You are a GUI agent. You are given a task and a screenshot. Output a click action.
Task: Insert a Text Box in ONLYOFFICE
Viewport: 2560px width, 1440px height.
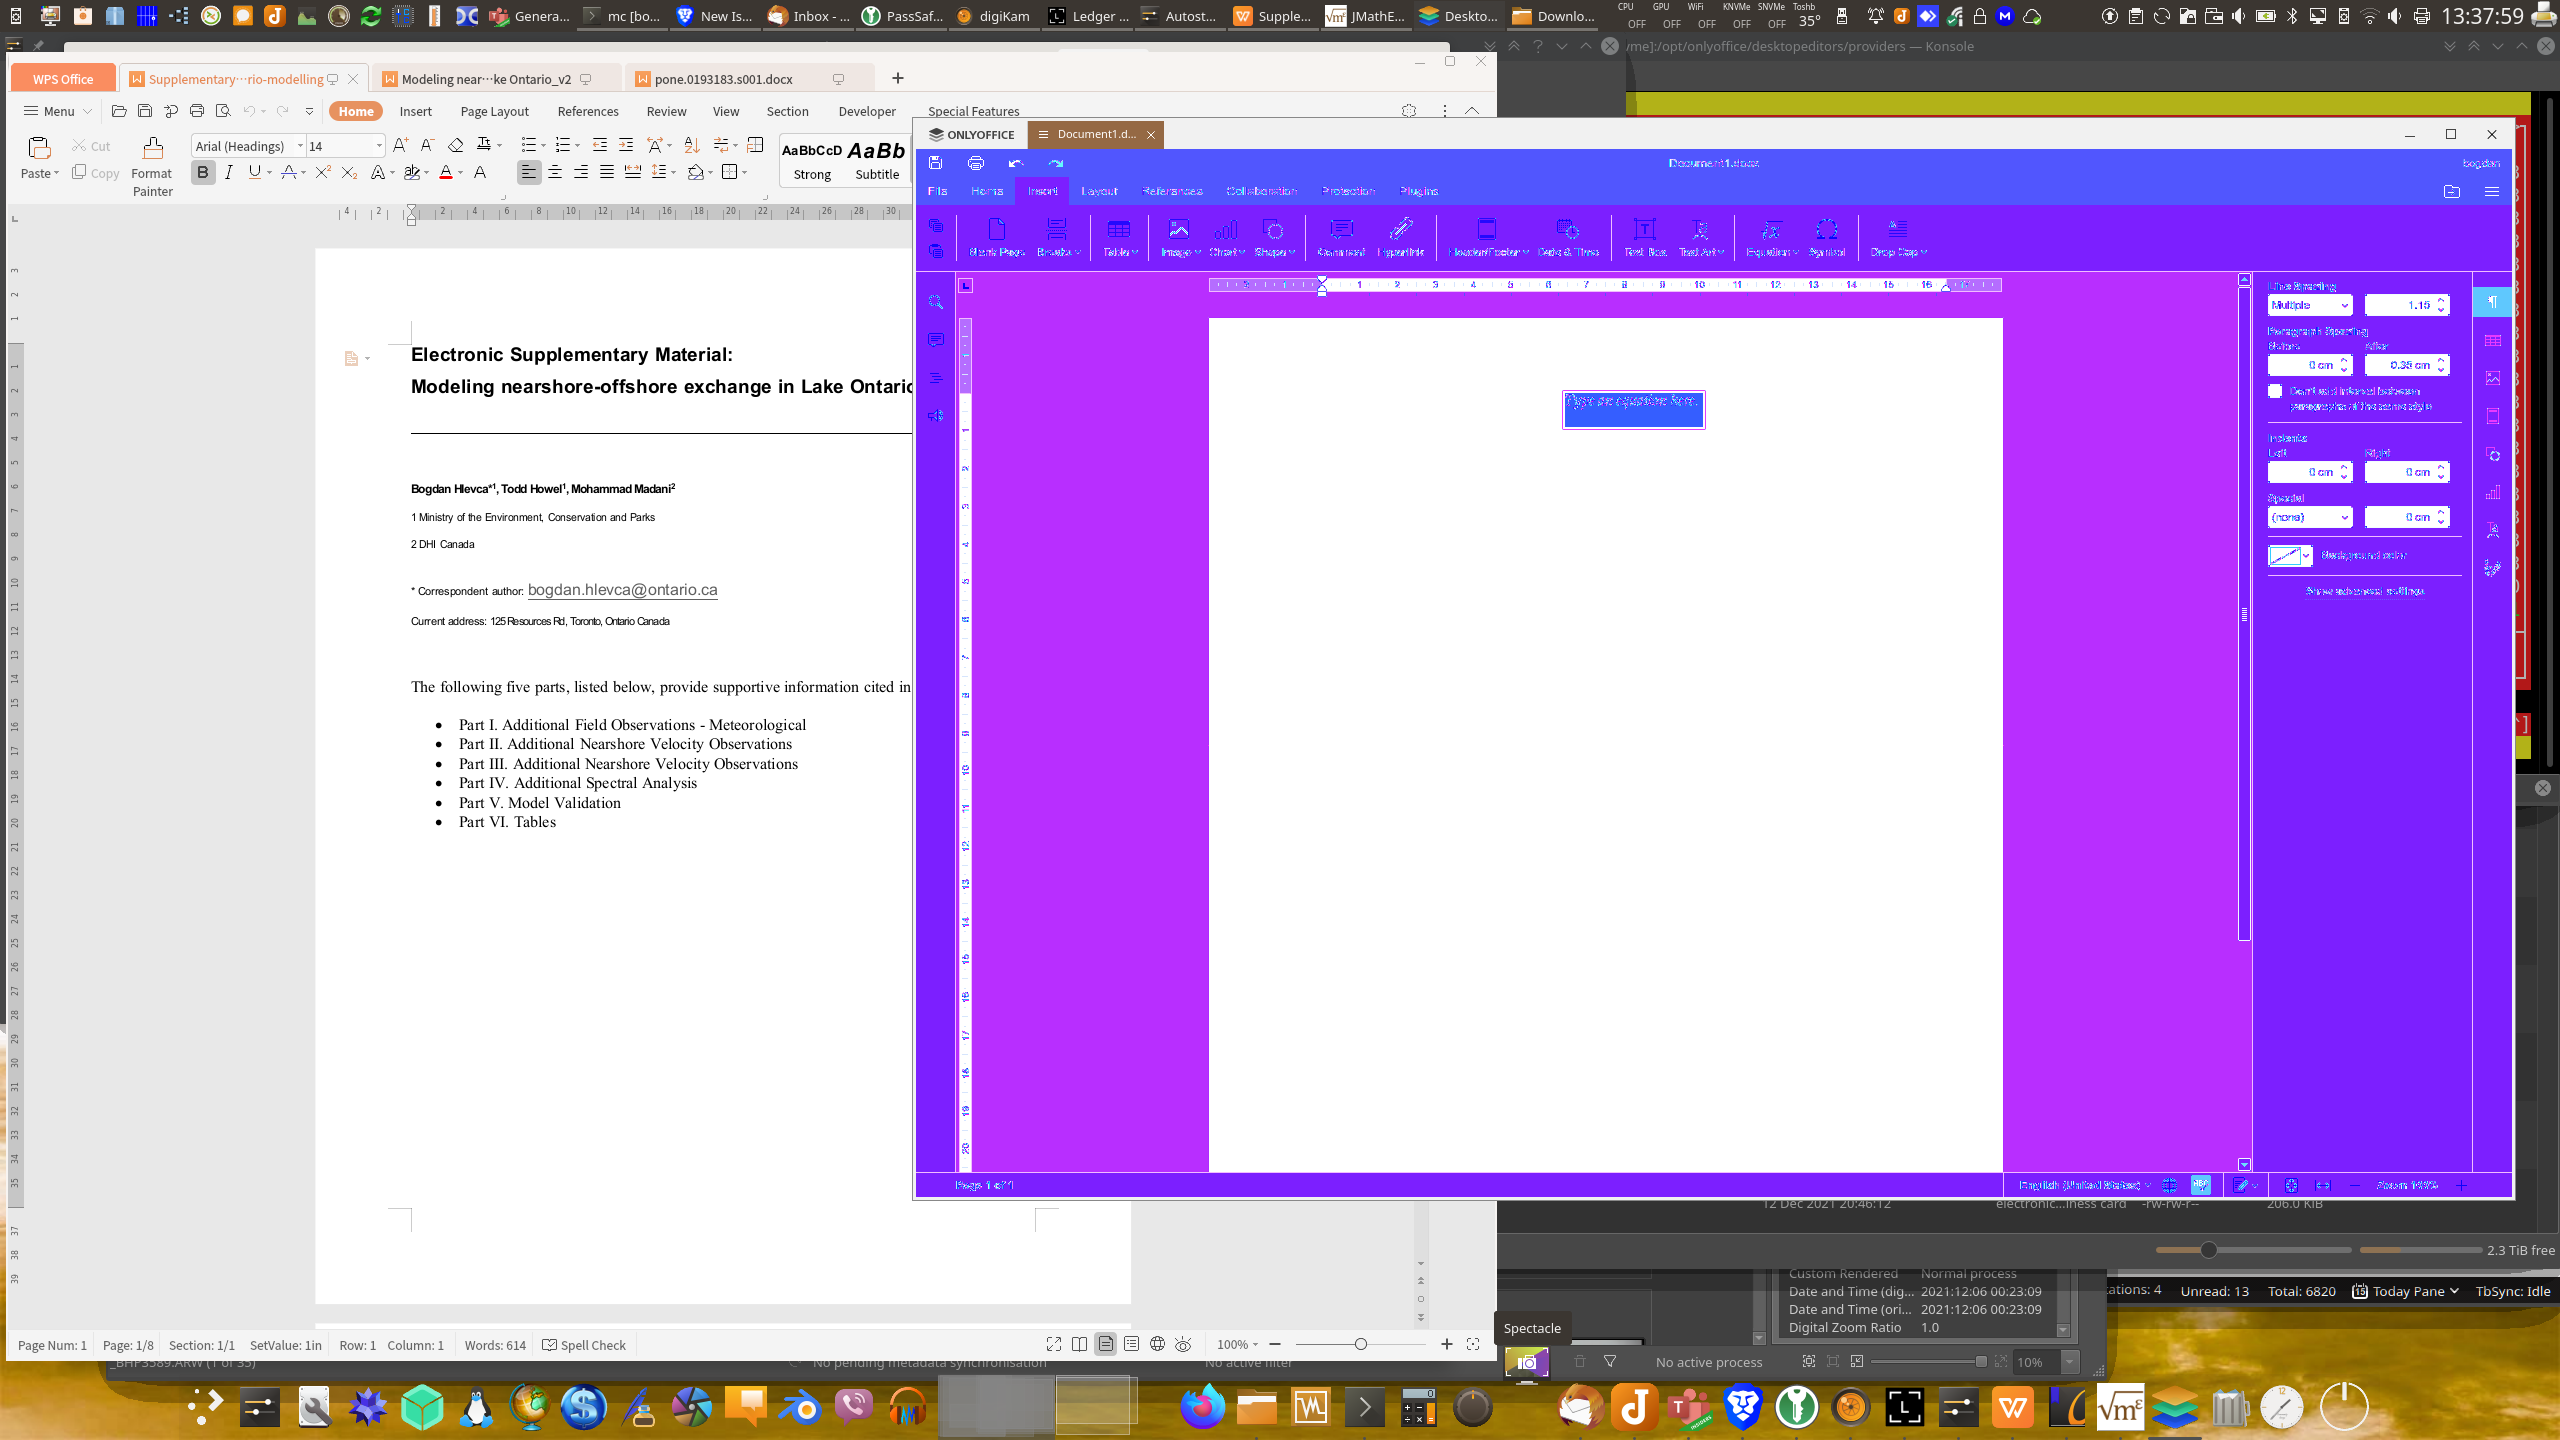coord(1643,238)
